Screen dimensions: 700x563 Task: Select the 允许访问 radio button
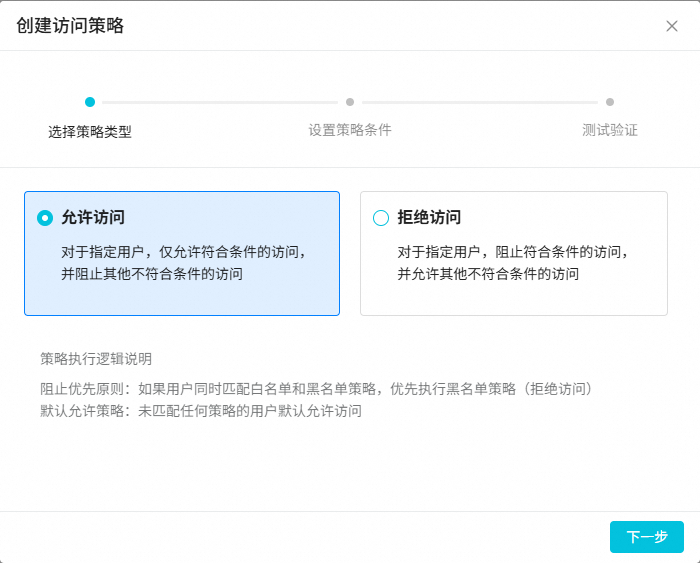point(44,218)
